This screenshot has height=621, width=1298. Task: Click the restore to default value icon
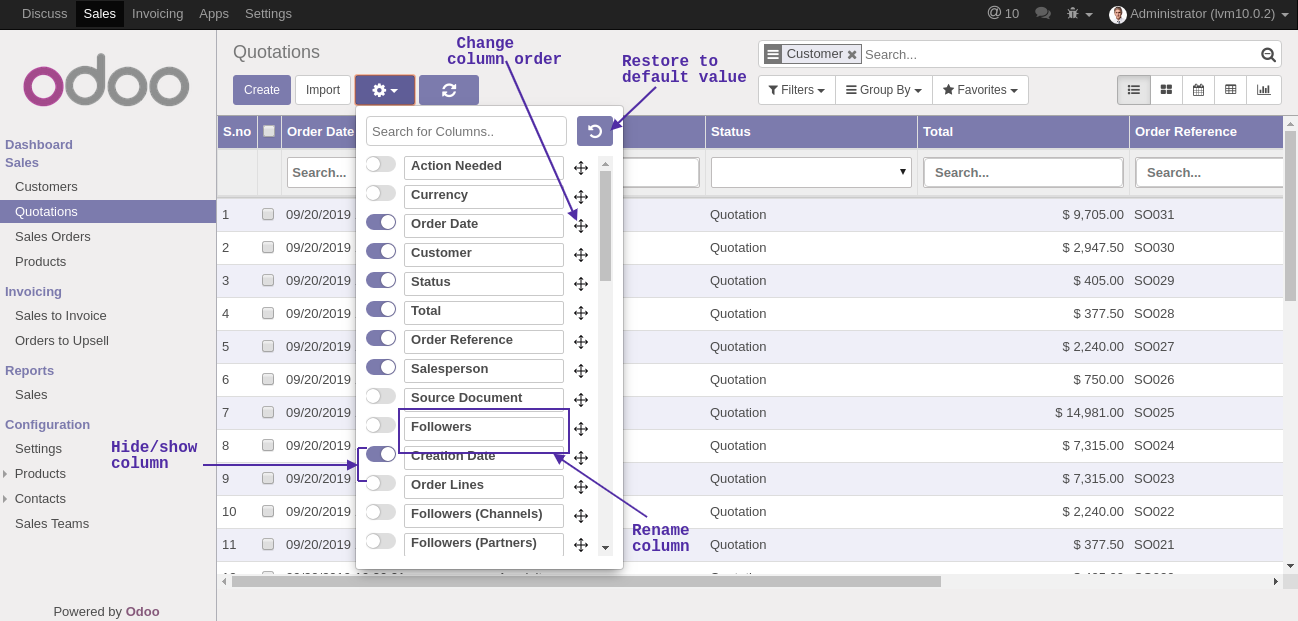point(595,130)
